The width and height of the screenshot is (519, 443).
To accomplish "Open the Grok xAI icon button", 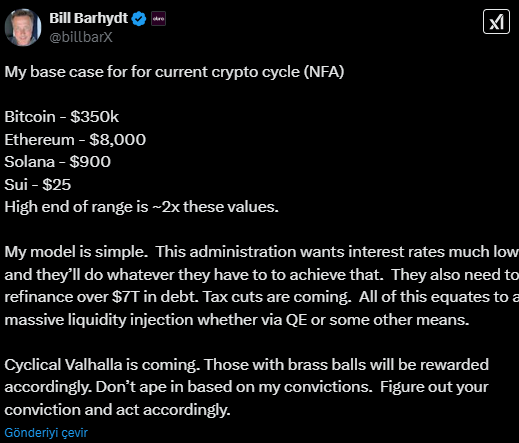I will pos(496,22).
